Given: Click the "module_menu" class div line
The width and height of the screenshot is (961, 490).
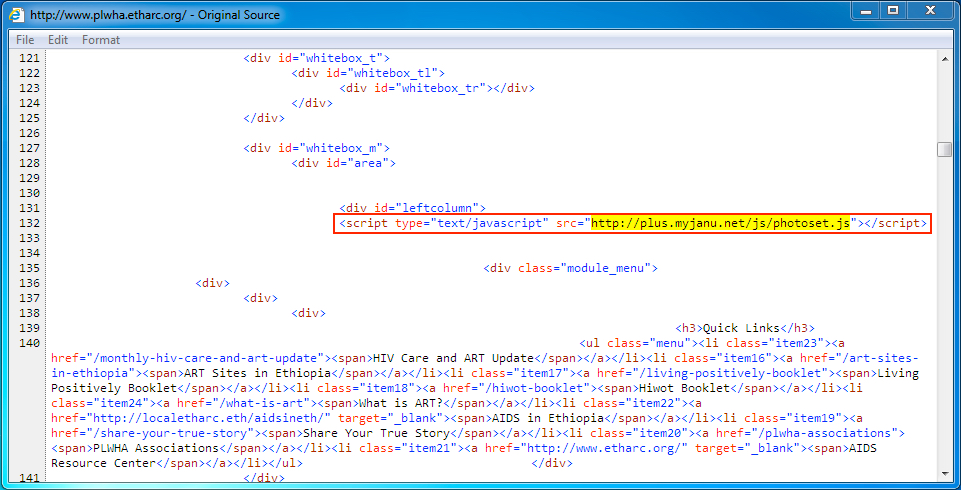Looking at the screenshot, I should 570,268.
